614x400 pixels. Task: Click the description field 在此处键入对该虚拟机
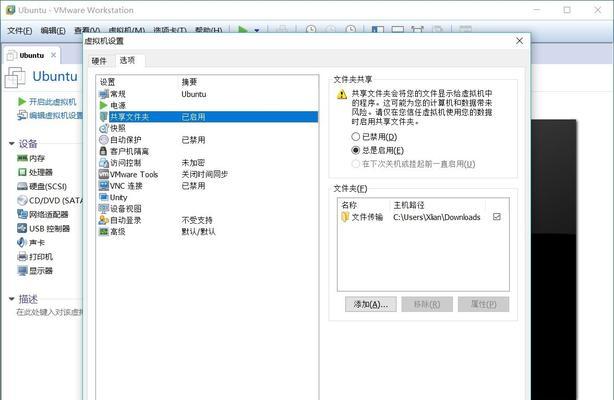(x=49, y=312)
